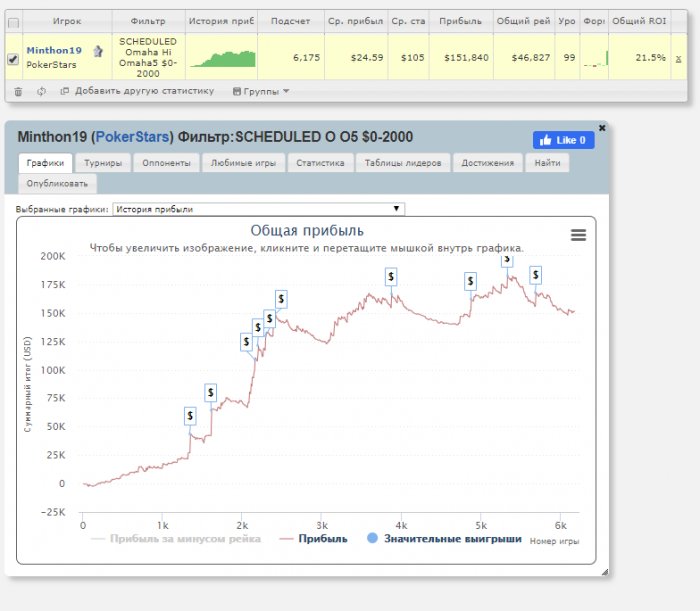Click the $151,840 profit value

coord(467,58)
